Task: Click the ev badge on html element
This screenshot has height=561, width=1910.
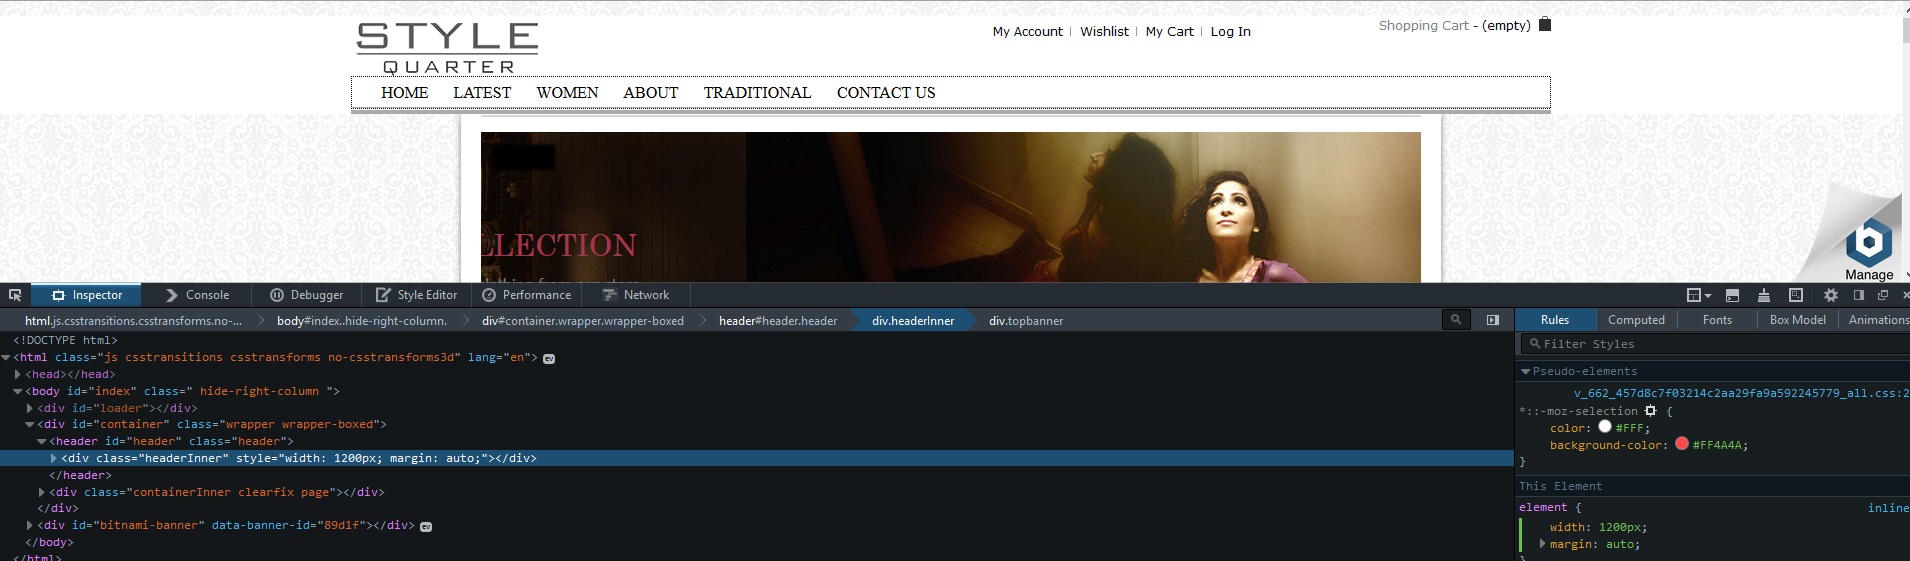Action: (x=549, y=358)
